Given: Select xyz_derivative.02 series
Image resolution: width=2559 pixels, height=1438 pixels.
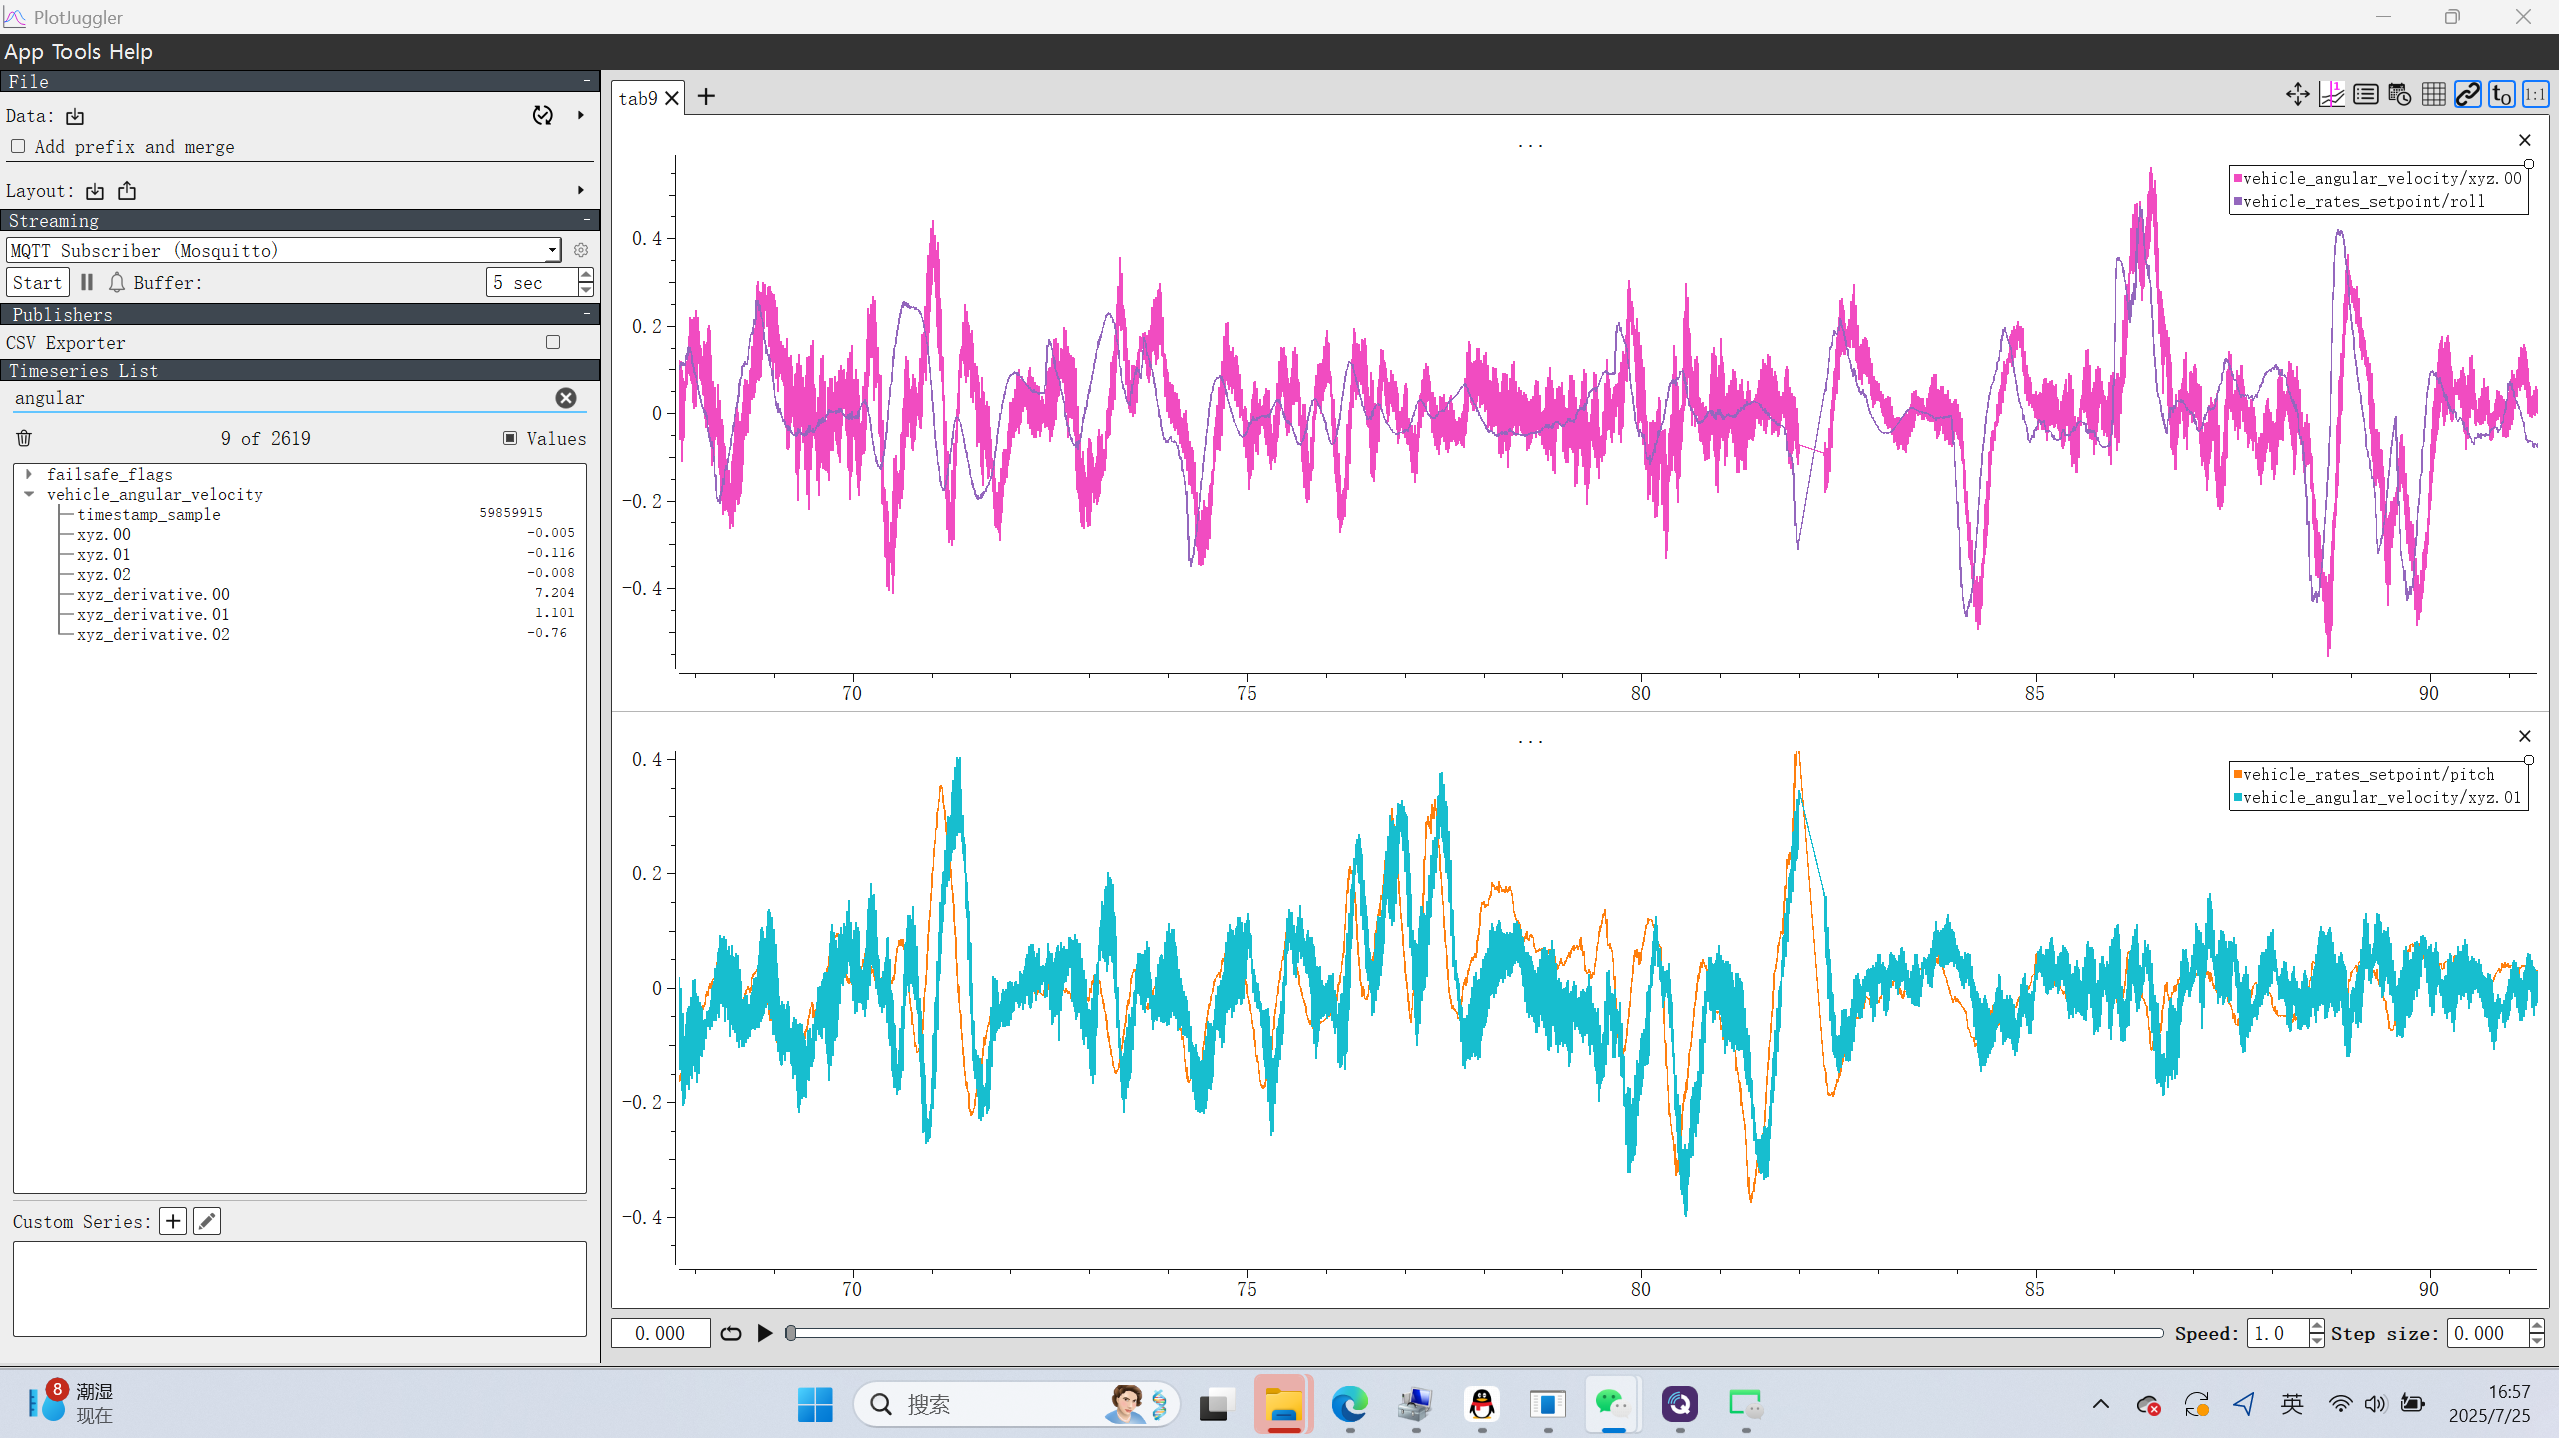Looking at the screenshot, I should click(153, 634).
